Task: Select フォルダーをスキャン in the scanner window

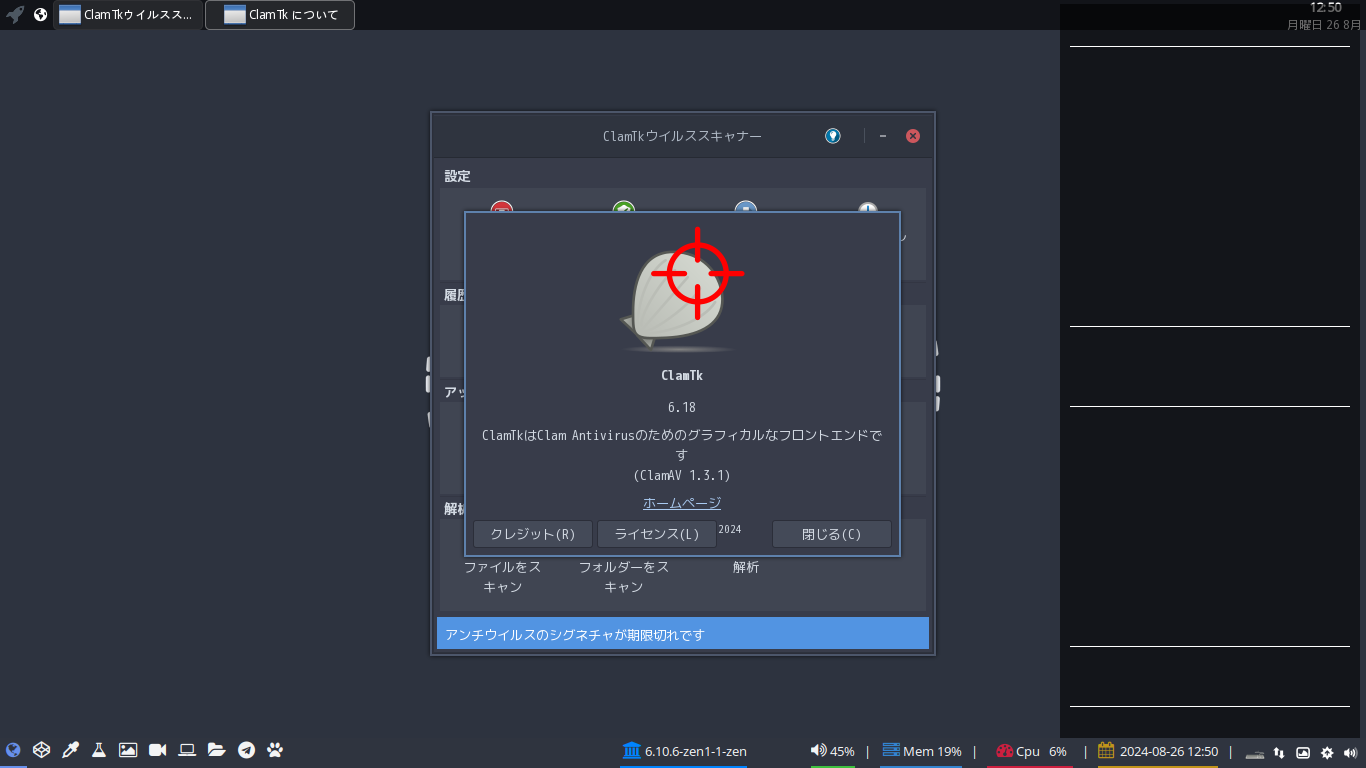Action: click(624, 577)
